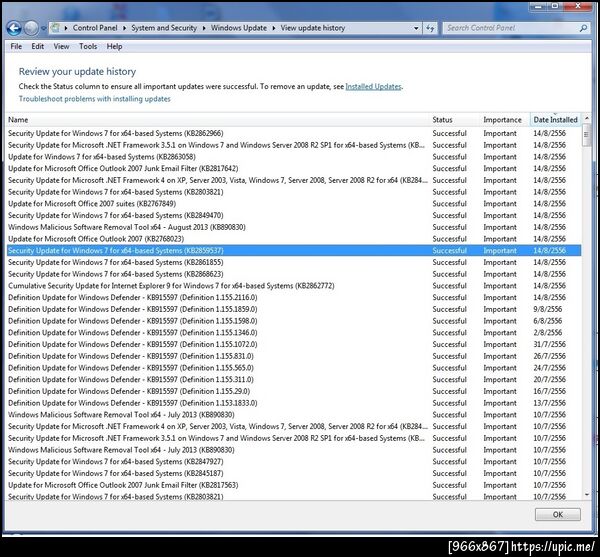Screen dimensions: 600x557
Task: Select Outlook 2007 Junk Email Filter KB2817642
Action: pyautogui.click(x=294, y=168)
